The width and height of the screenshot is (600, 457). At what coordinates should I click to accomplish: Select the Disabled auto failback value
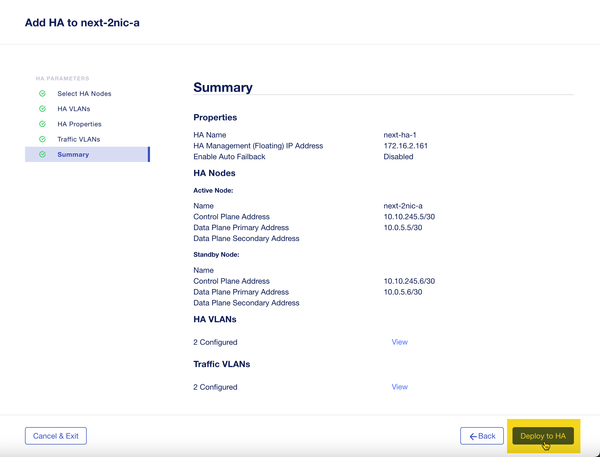(x=398, y=157)
